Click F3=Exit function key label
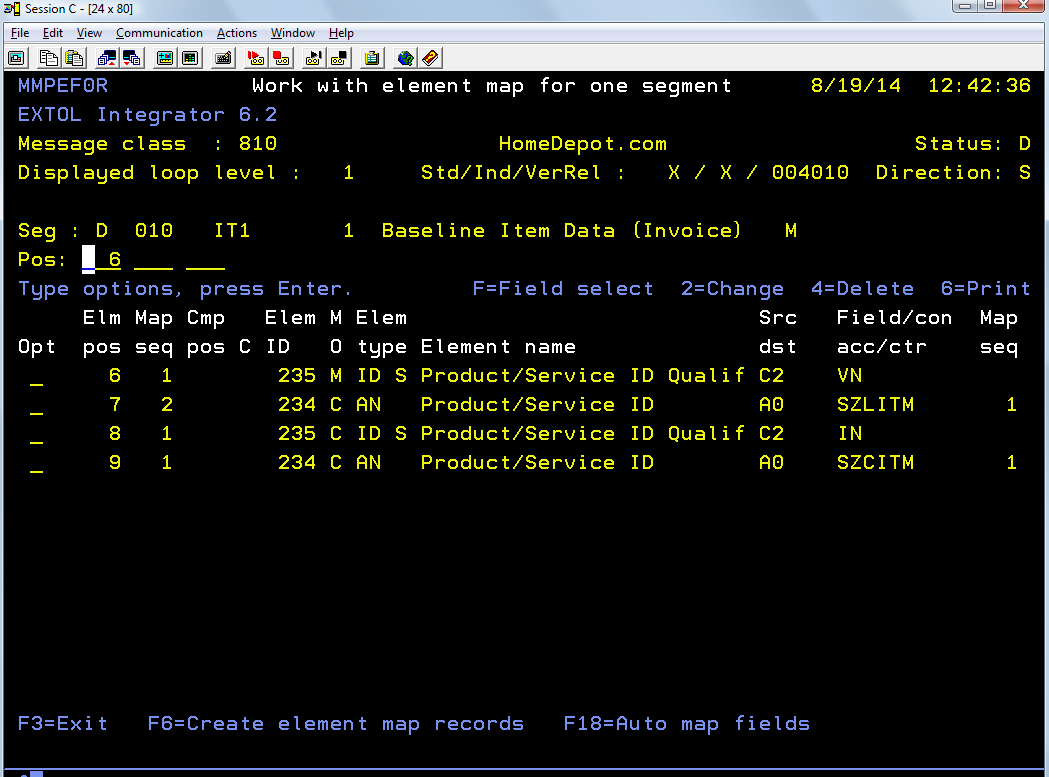The image size is (1049, 777). [62, 723]
